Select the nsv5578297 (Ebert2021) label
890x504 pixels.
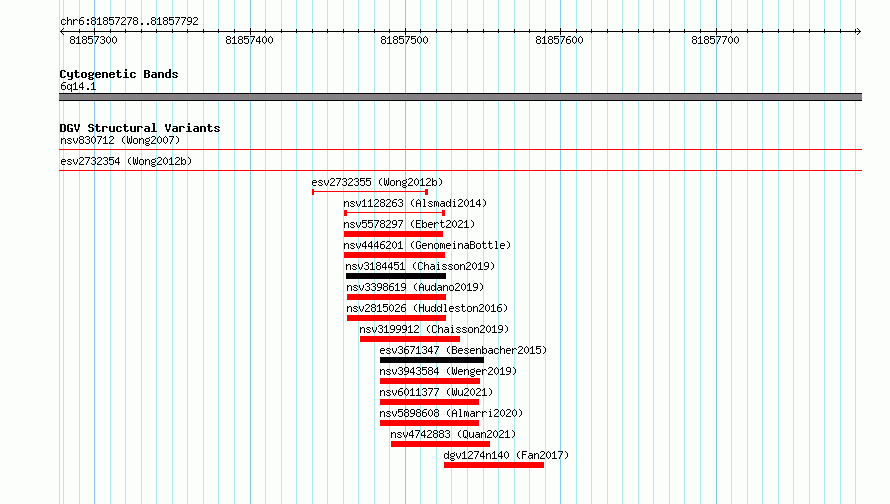coord(409,224)
